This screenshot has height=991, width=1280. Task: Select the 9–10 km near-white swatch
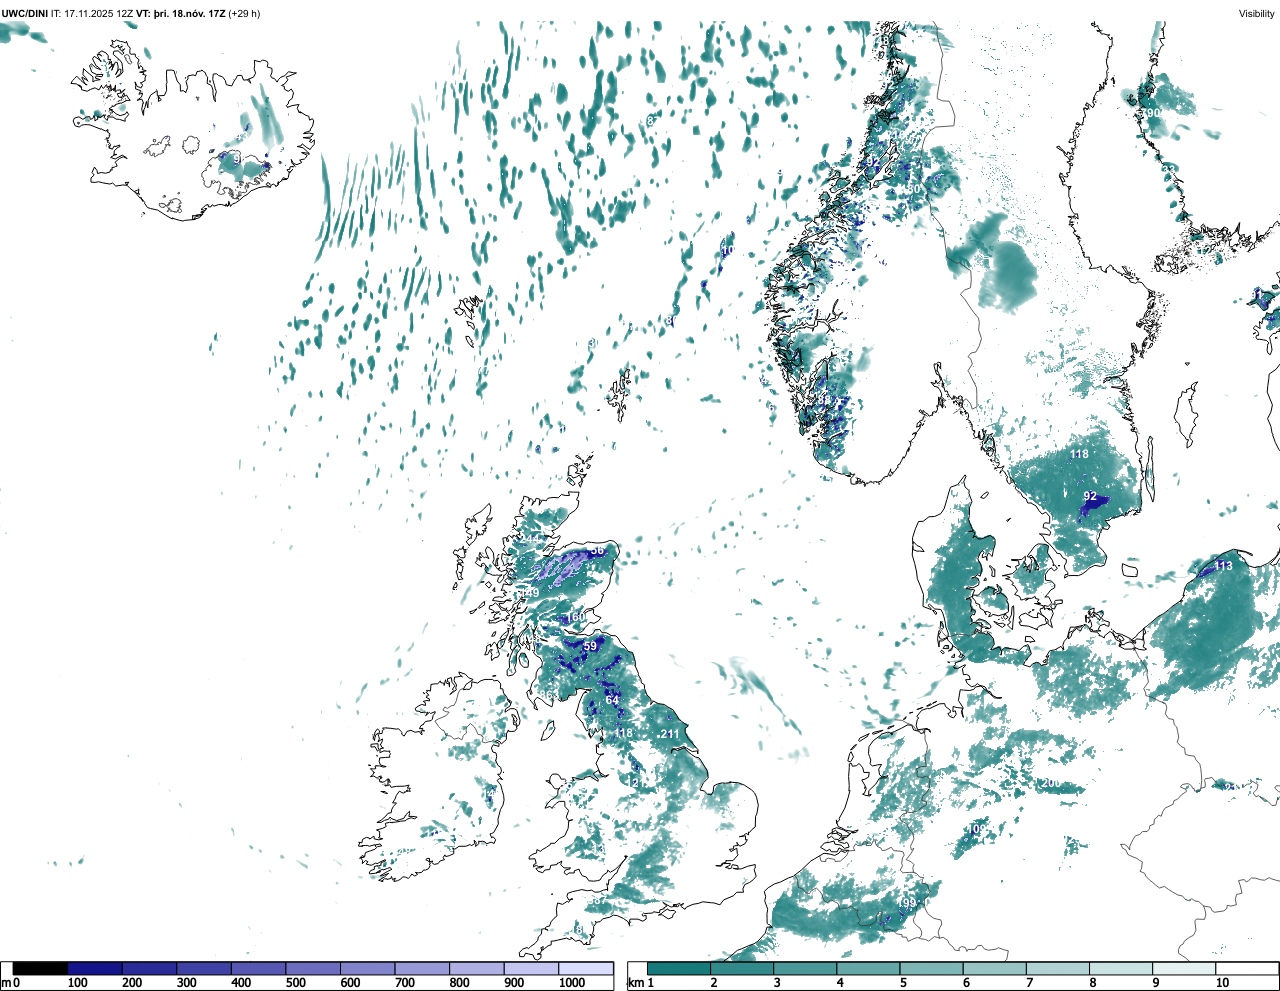click(1184, 969)
